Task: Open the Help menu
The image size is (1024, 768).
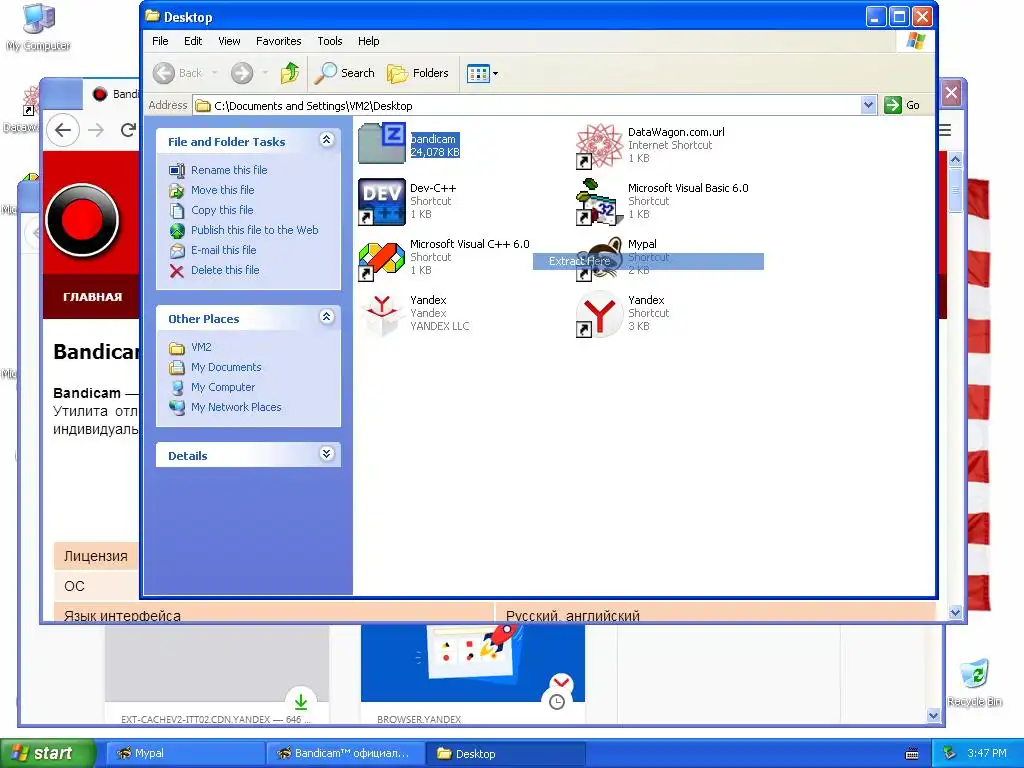Action: (368, 41)
